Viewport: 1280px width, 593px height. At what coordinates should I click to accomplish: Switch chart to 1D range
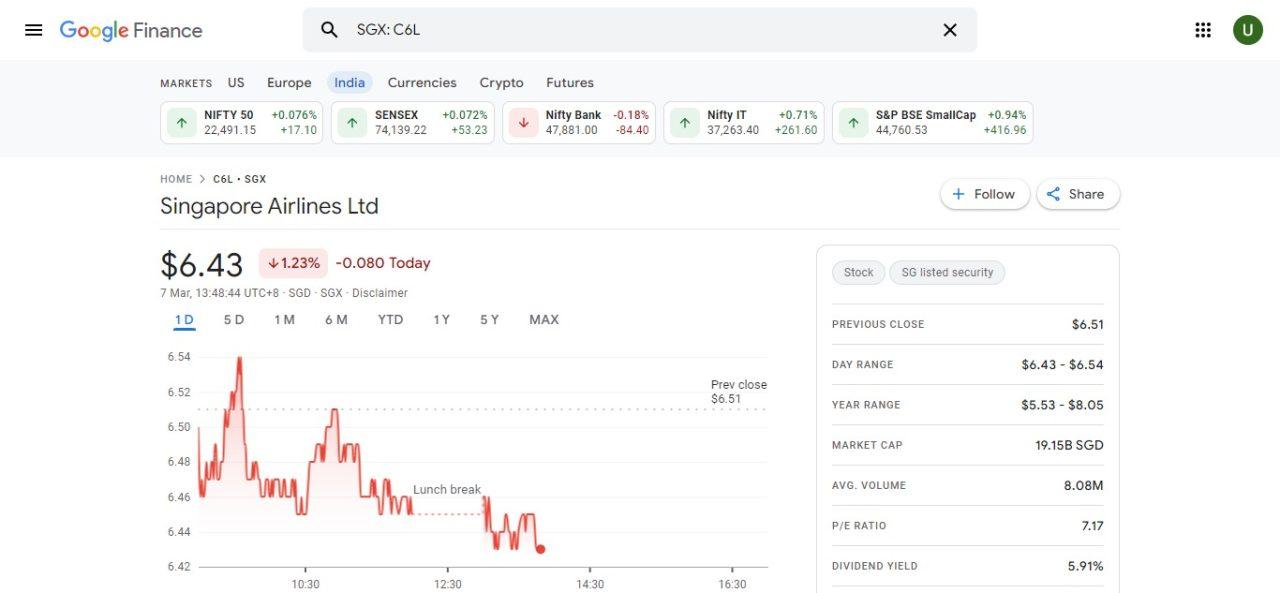184,320
